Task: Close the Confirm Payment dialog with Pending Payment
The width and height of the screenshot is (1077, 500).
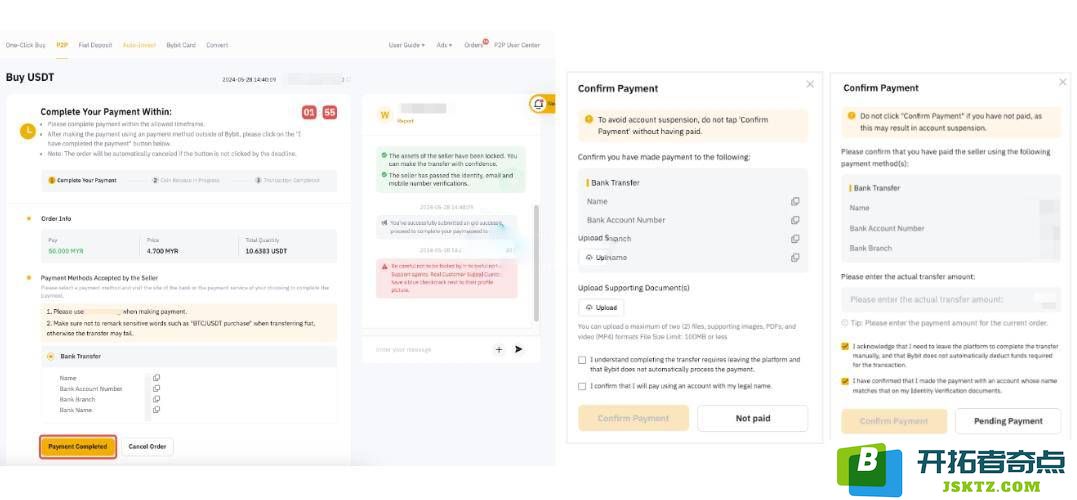Action: pos(1063,82)
